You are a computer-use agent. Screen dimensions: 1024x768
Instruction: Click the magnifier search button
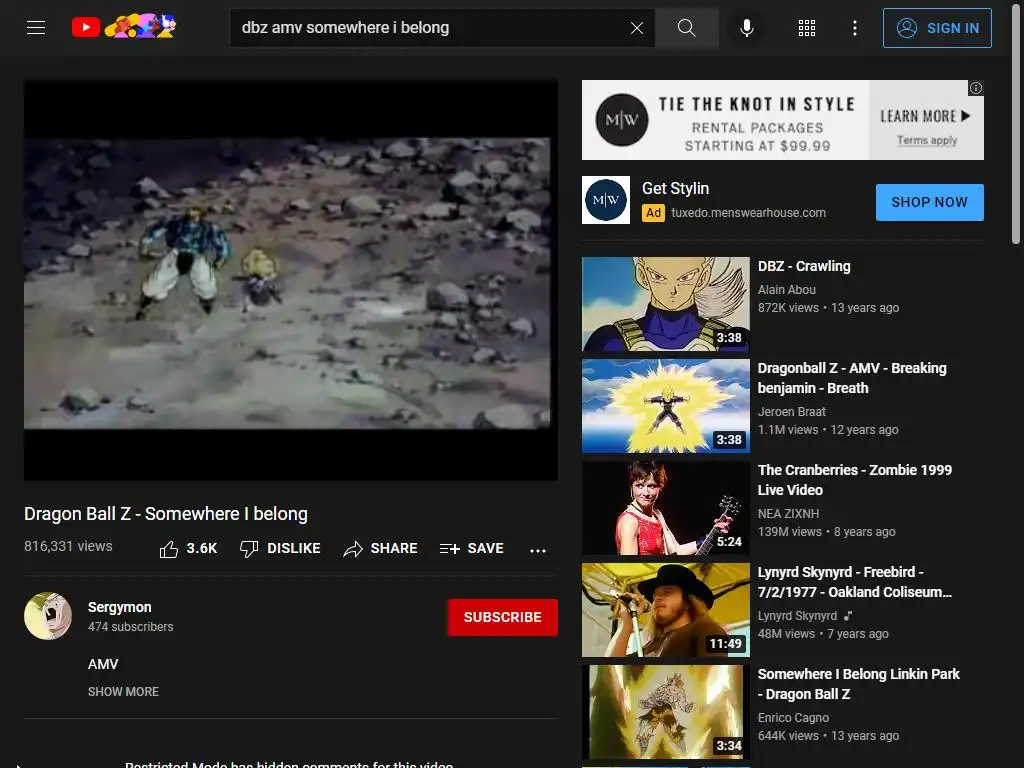686,27
